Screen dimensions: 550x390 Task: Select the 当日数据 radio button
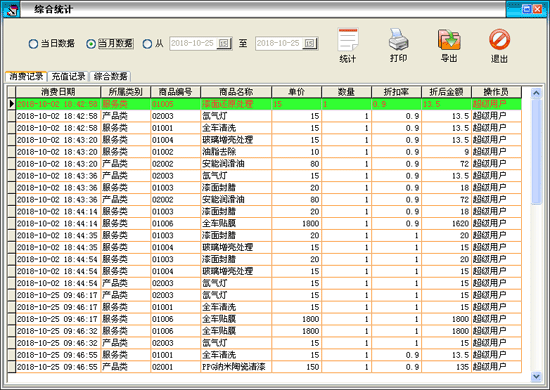[x=33, y=44]
